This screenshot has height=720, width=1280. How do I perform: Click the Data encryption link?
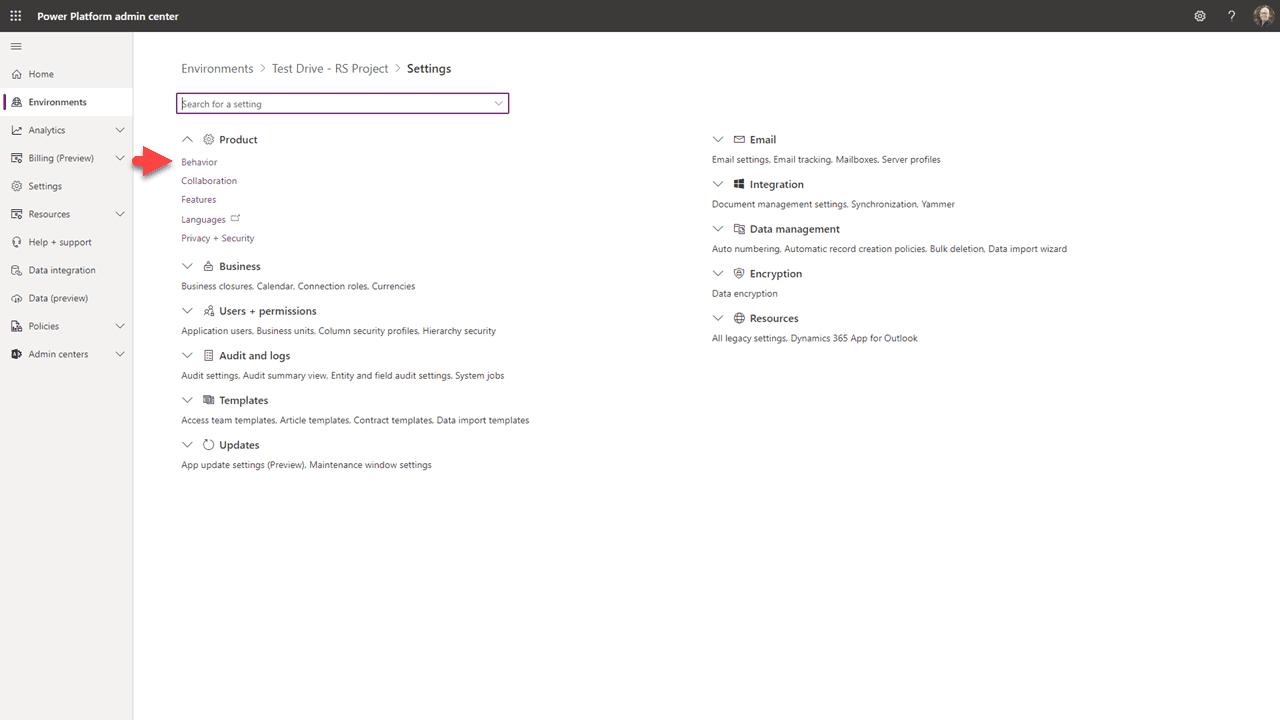pyautogui.click(x=745, y=293)
